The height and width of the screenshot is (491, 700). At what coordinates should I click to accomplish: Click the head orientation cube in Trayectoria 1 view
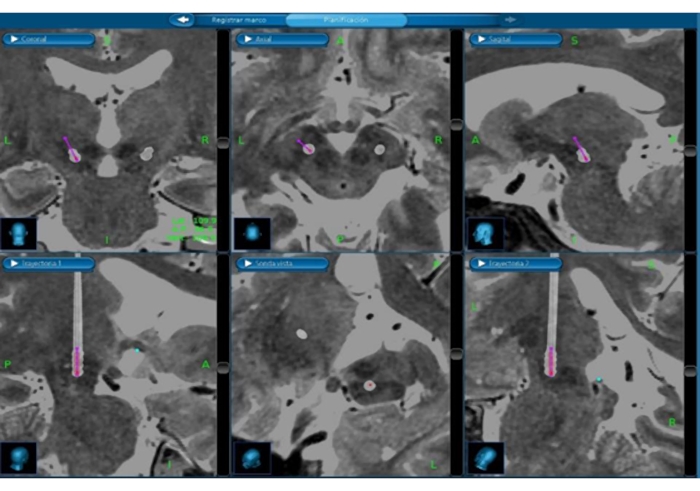pos(18,458)
